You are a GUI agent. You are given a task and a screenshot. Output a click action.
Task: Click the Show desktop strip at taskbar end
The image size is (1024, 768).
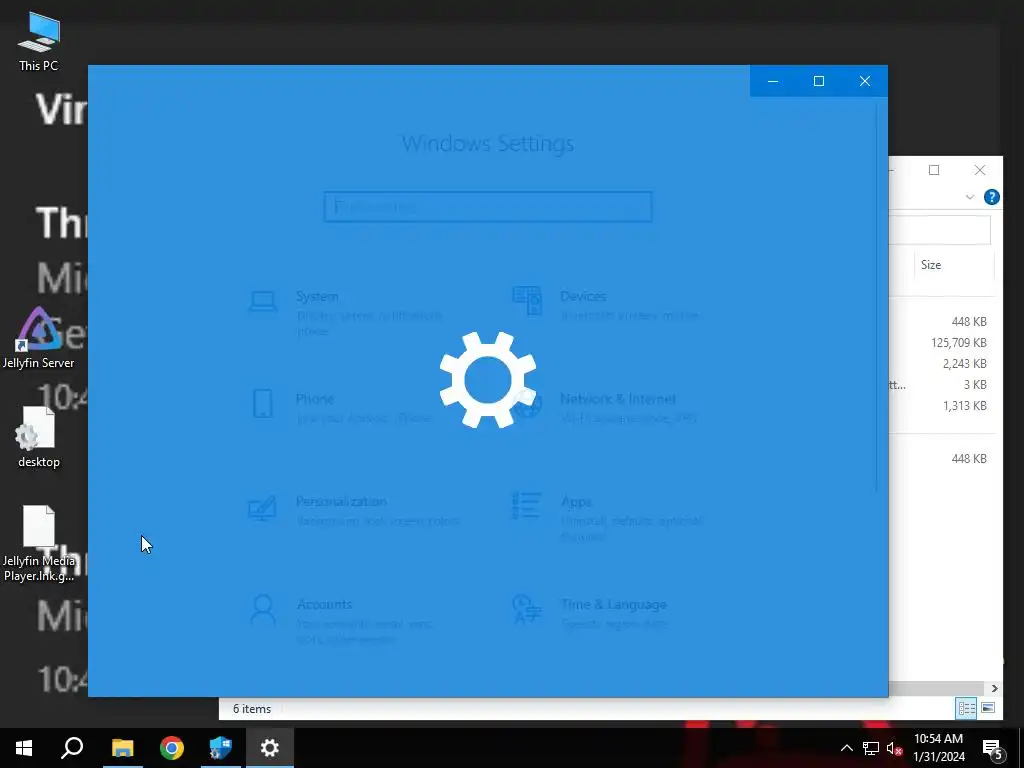1021,748
